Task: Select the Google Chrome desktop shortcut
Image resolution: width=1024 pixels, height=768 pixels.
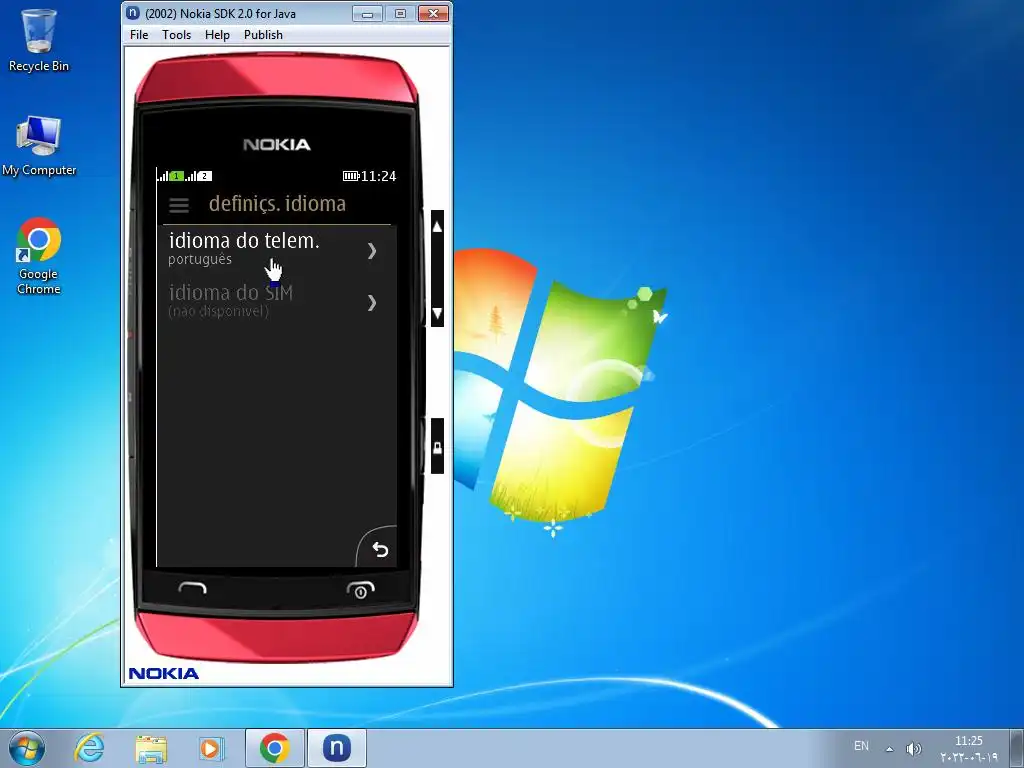Action: click(39, 256)
